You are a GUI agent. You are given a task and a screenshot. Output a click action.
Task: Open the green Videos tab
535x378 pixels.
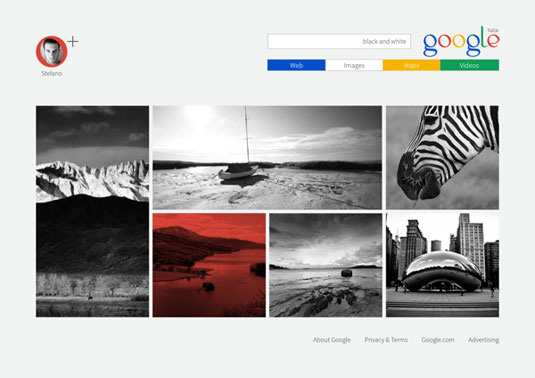click(469, 65)
